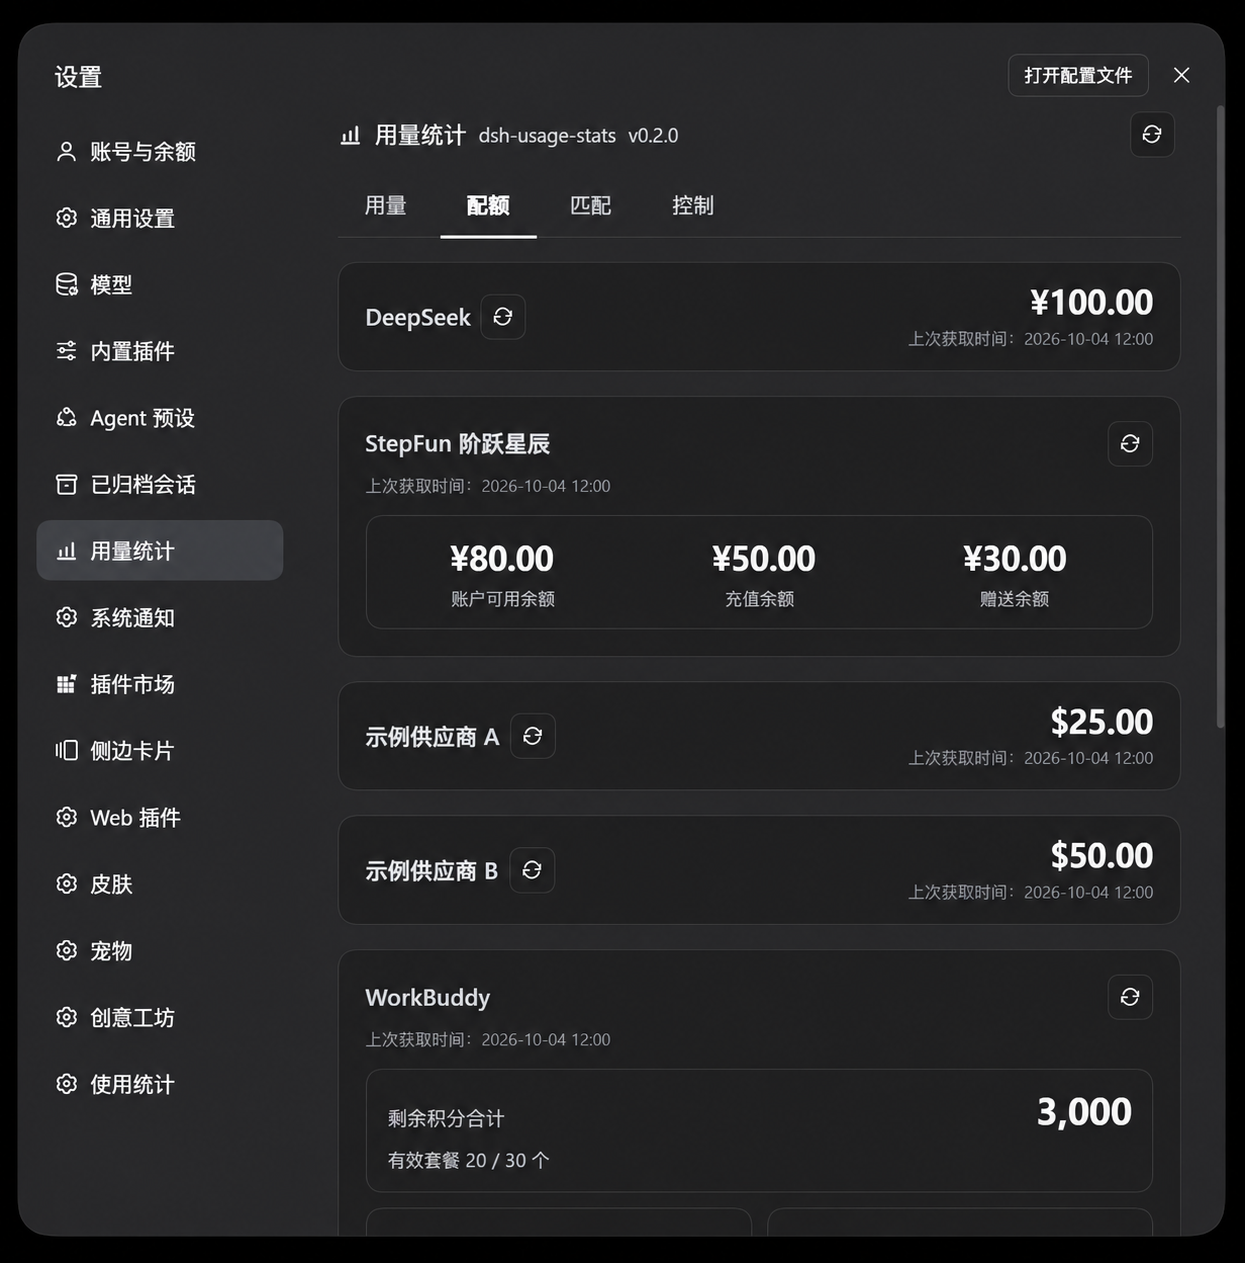The height and width of the screenshot is (1263, 1245).
Task: Refresh the DeepSeek balance
Action: [503, 317]
